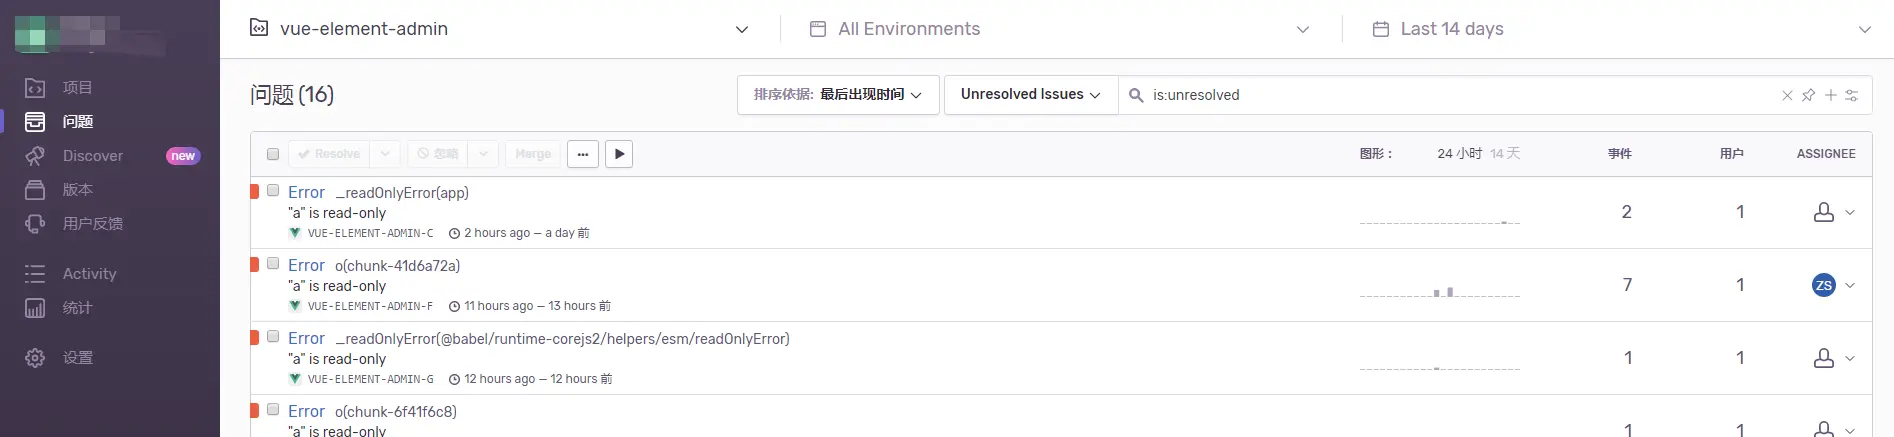Image resolution: width=1894 pixels, height=437 pixels.
Task: Open the @babel/runtime-corejs2 readOnlyError issue link
Action: pyautogui.click(x=539, y=339)
